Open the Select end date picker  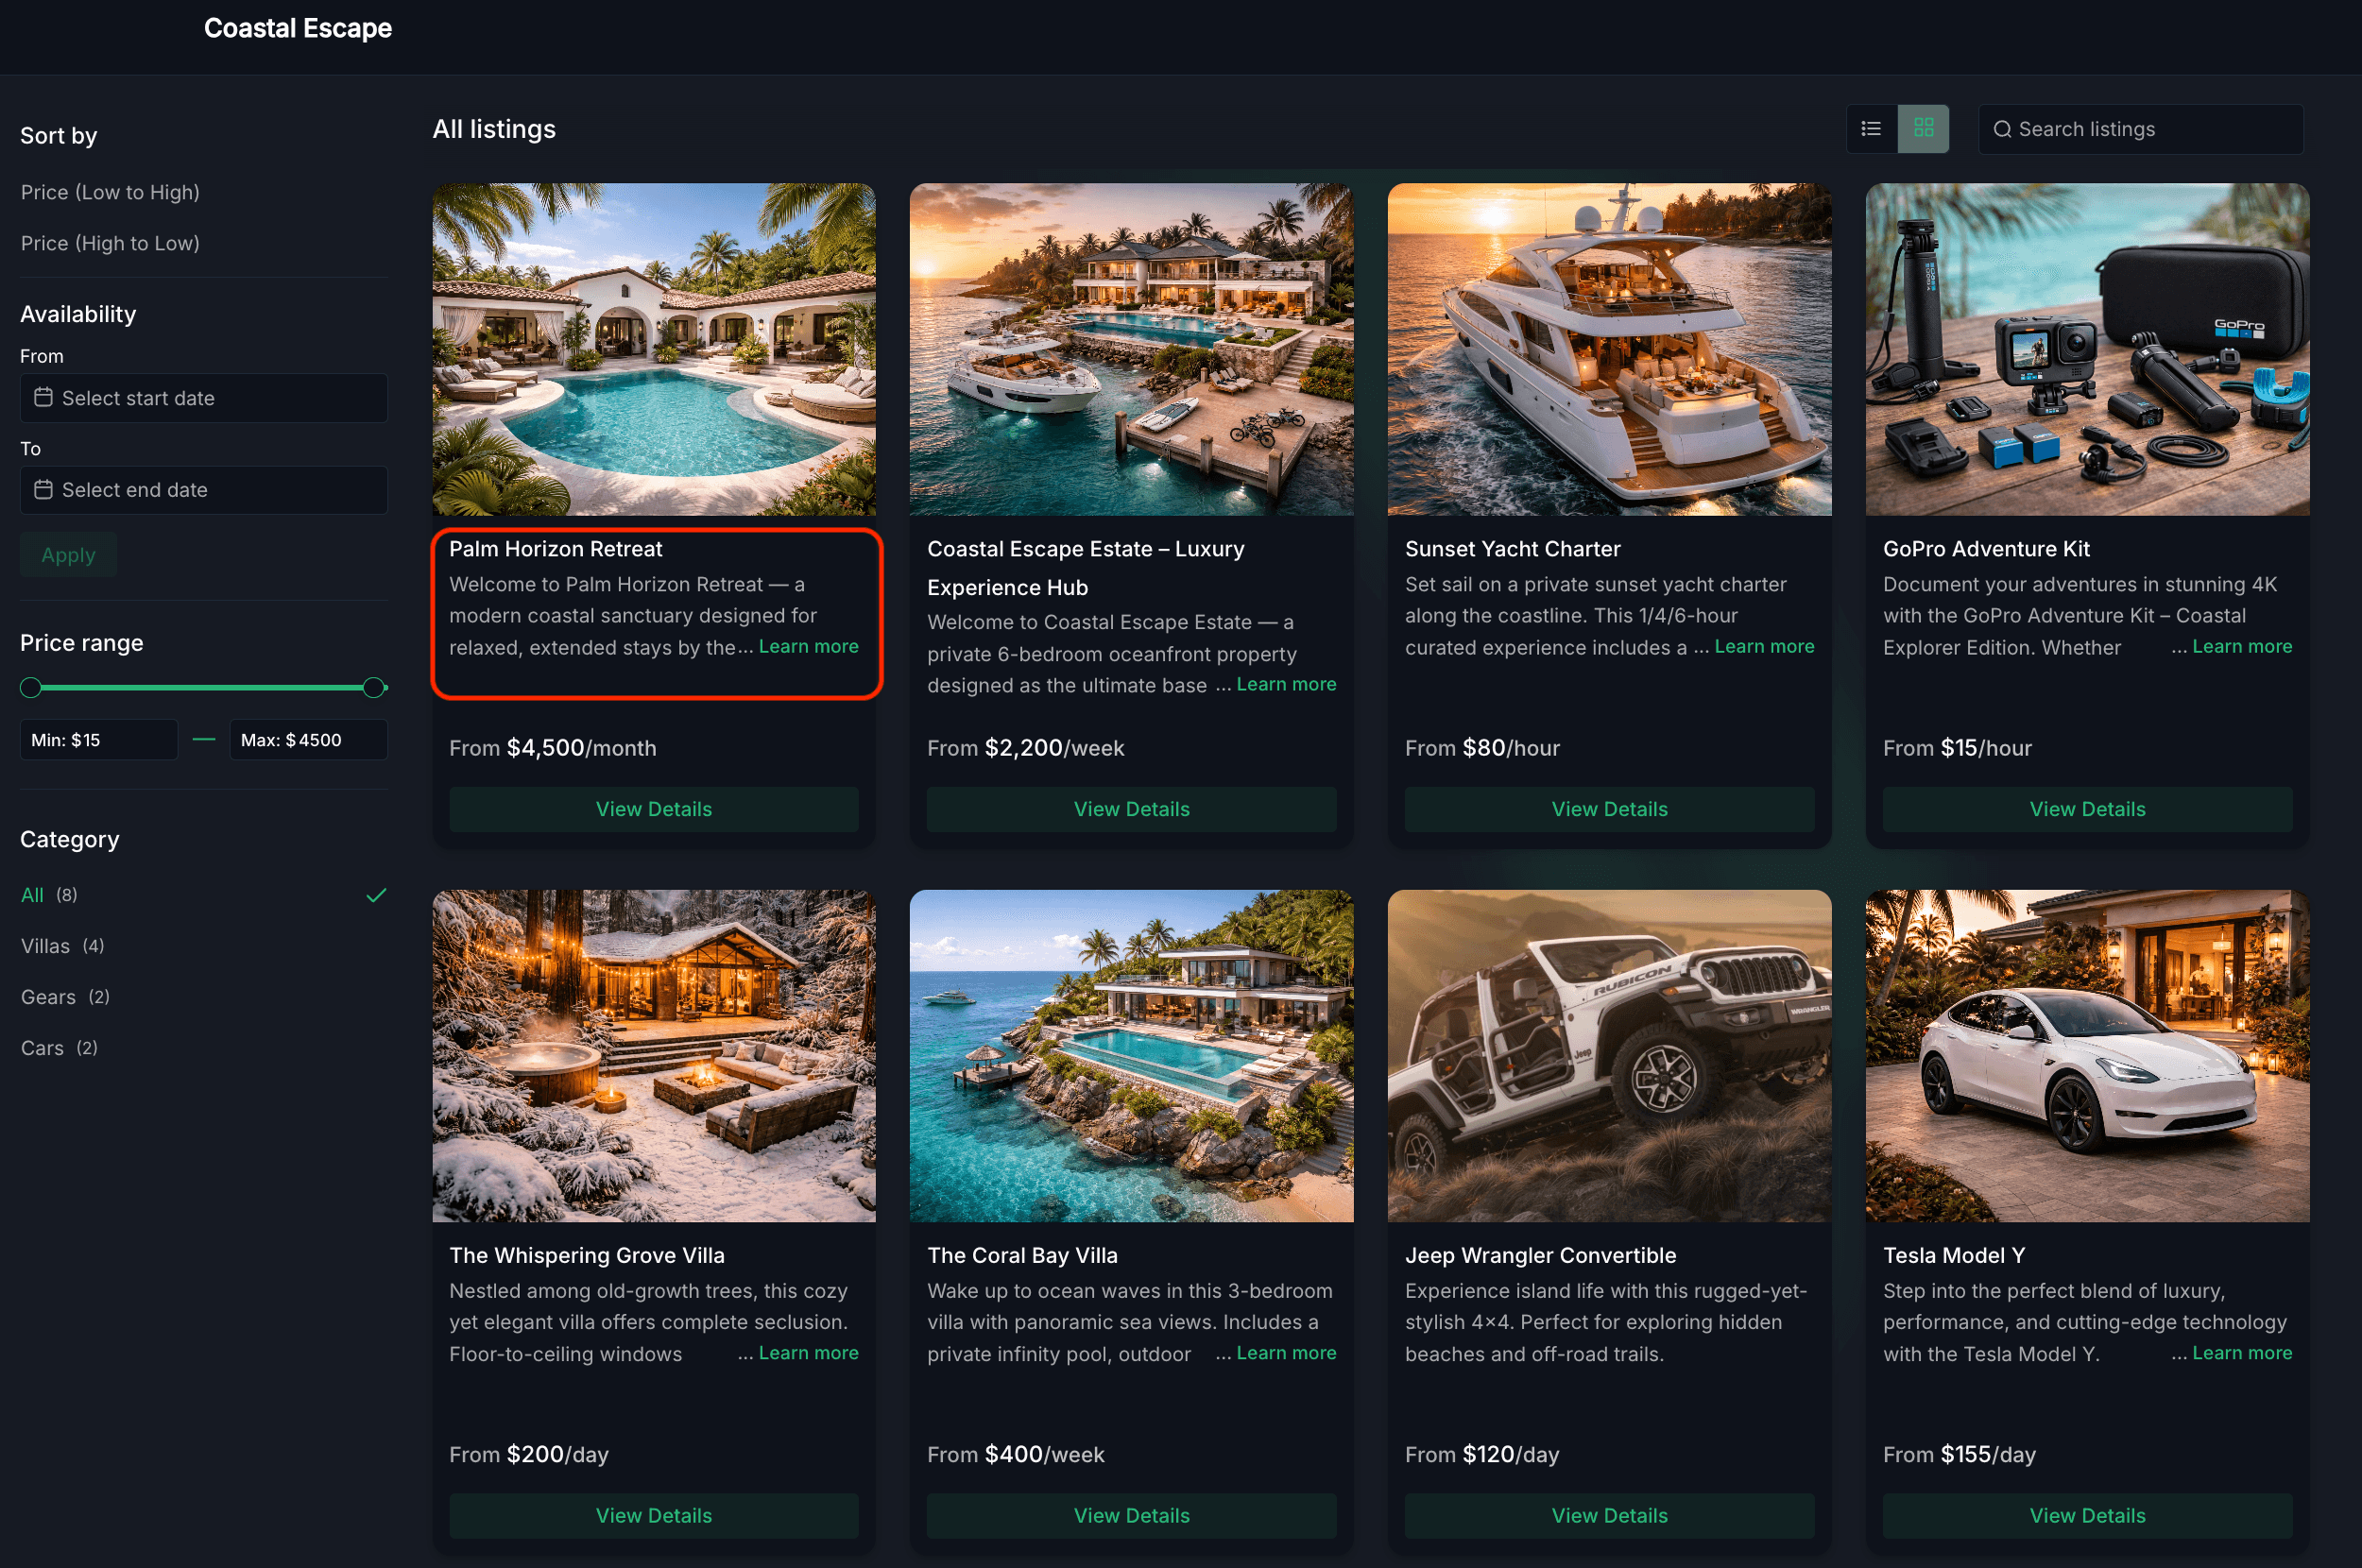click(x=204, y=490)
